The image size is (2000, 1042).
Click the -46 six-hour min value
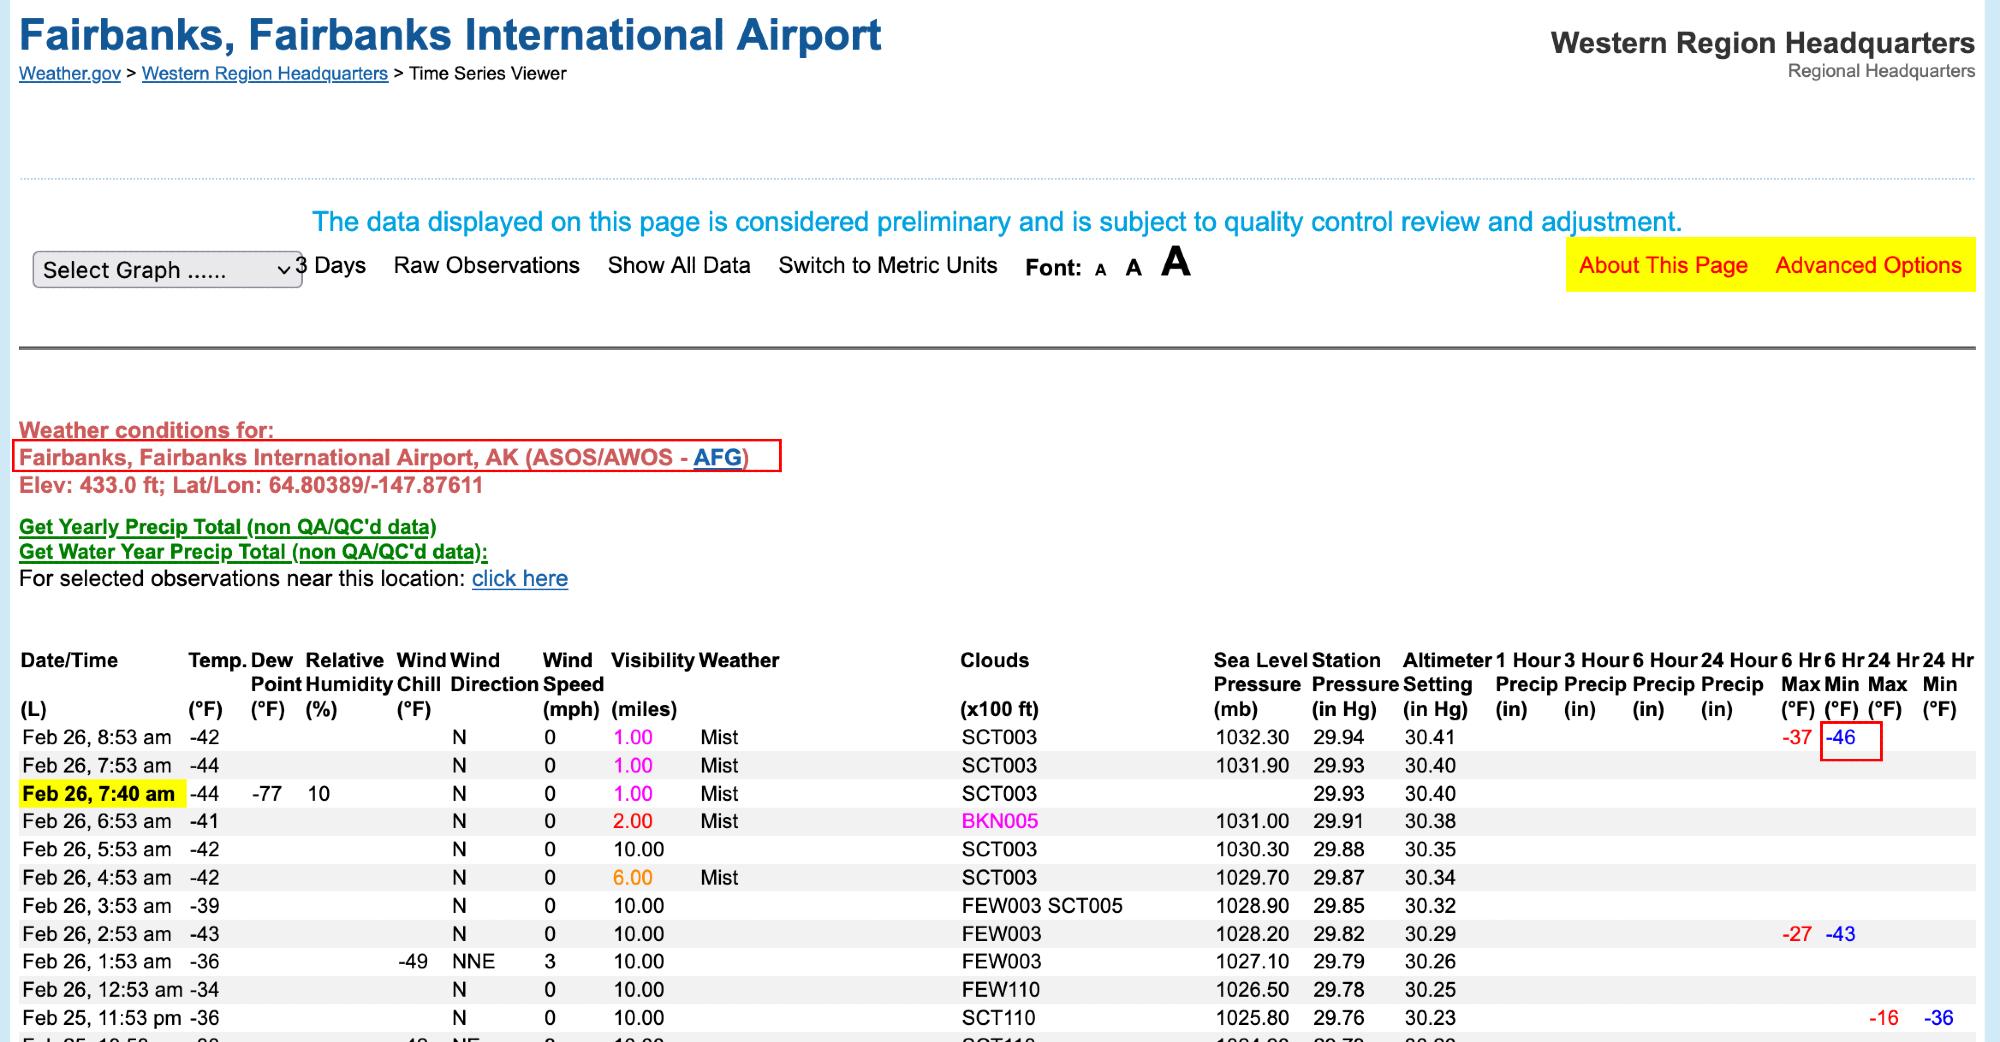click(1841, 738)
